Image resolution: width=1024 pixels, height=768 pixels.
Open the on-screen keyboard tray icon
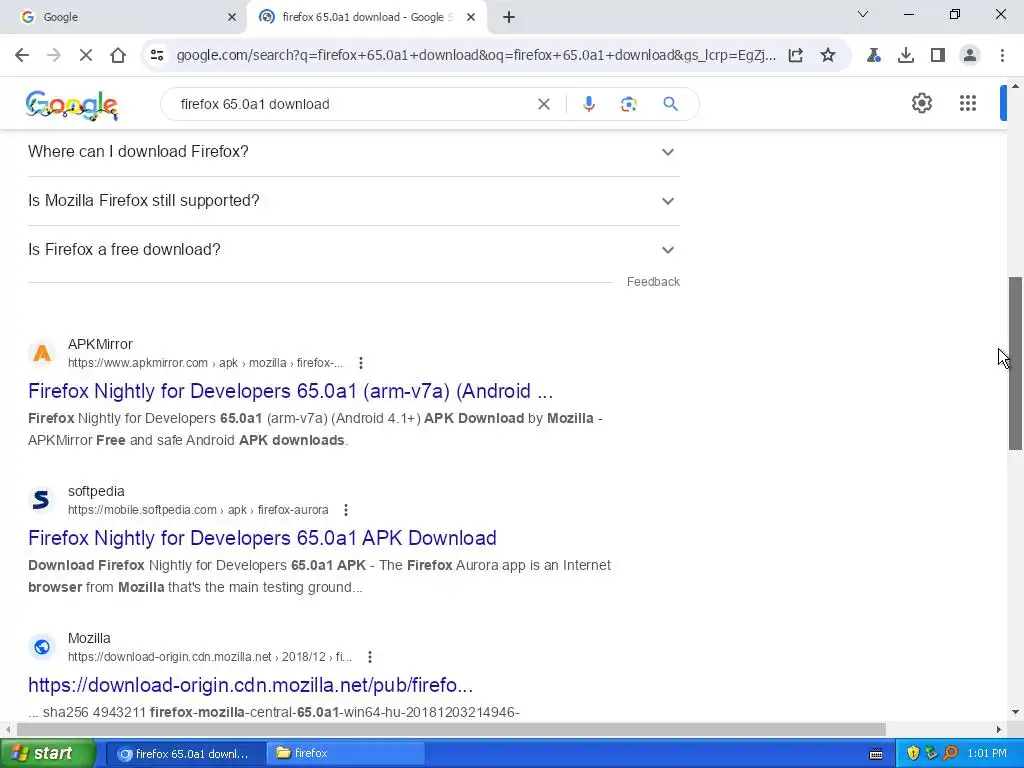(x=876, y=754)
